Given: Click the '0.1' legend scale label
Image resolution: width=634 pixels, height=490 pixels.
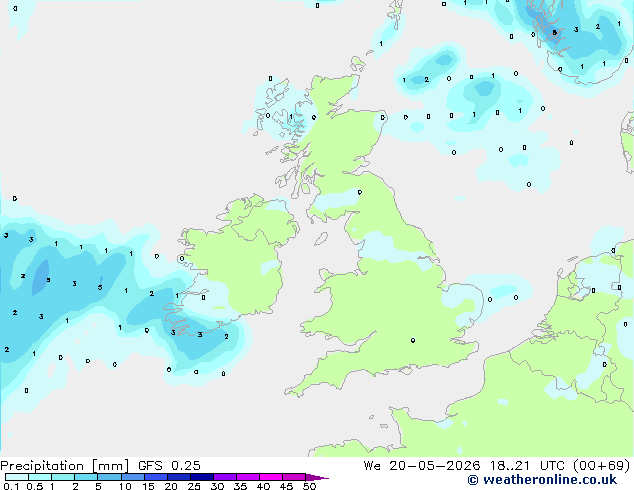Looking at the screenshot, I should click(11, 486).
